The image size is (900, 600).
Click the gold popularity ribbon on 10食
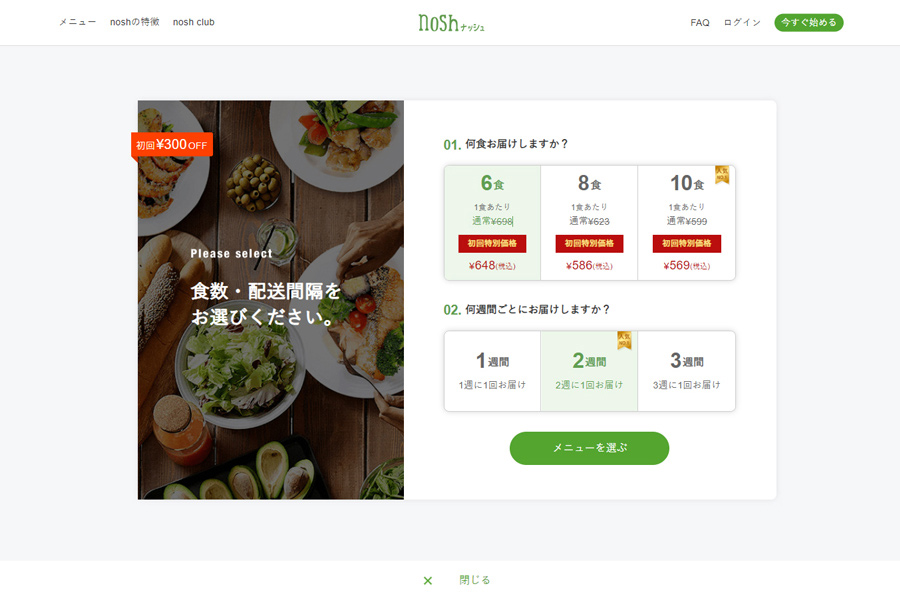point(721,175)
